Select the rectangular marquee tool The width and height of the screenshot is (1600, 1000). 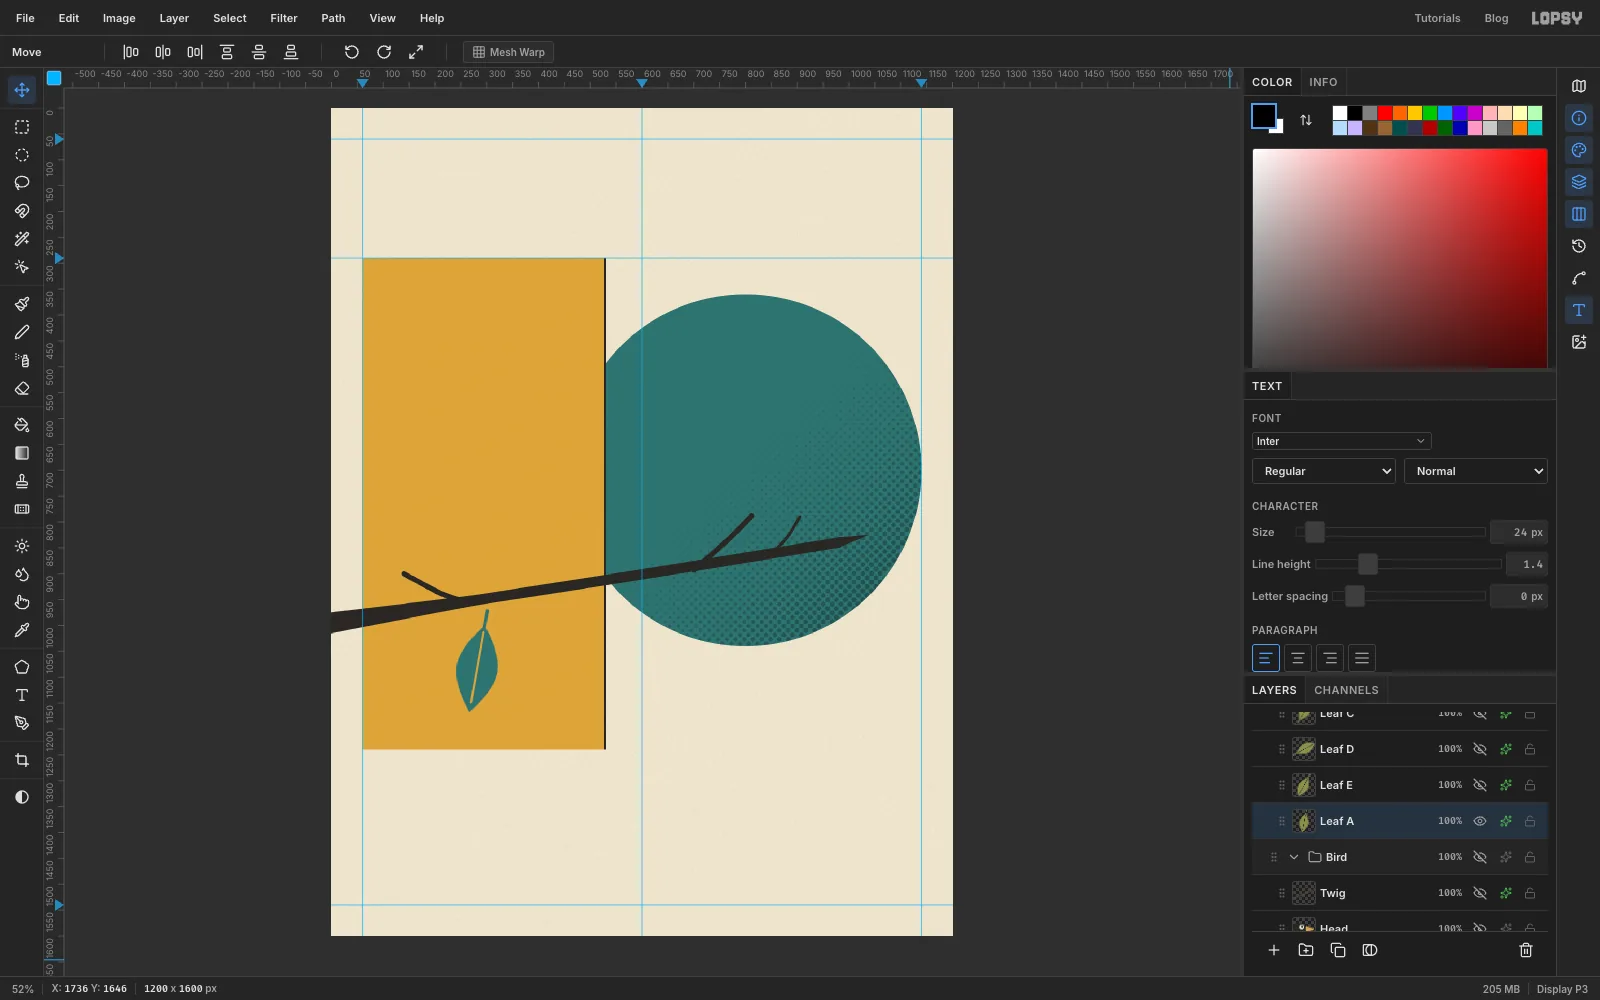22,127
